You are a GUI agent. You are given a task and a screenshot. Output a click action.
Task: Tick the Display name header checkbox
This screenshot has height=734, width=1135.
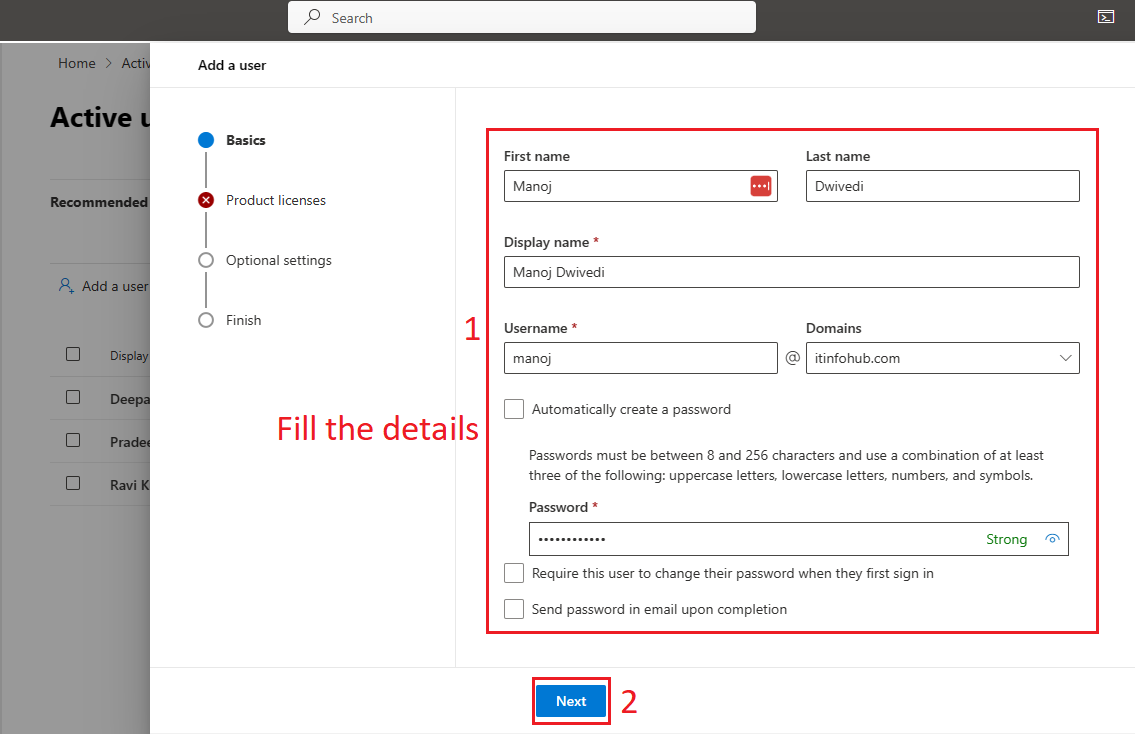[73, 354]
